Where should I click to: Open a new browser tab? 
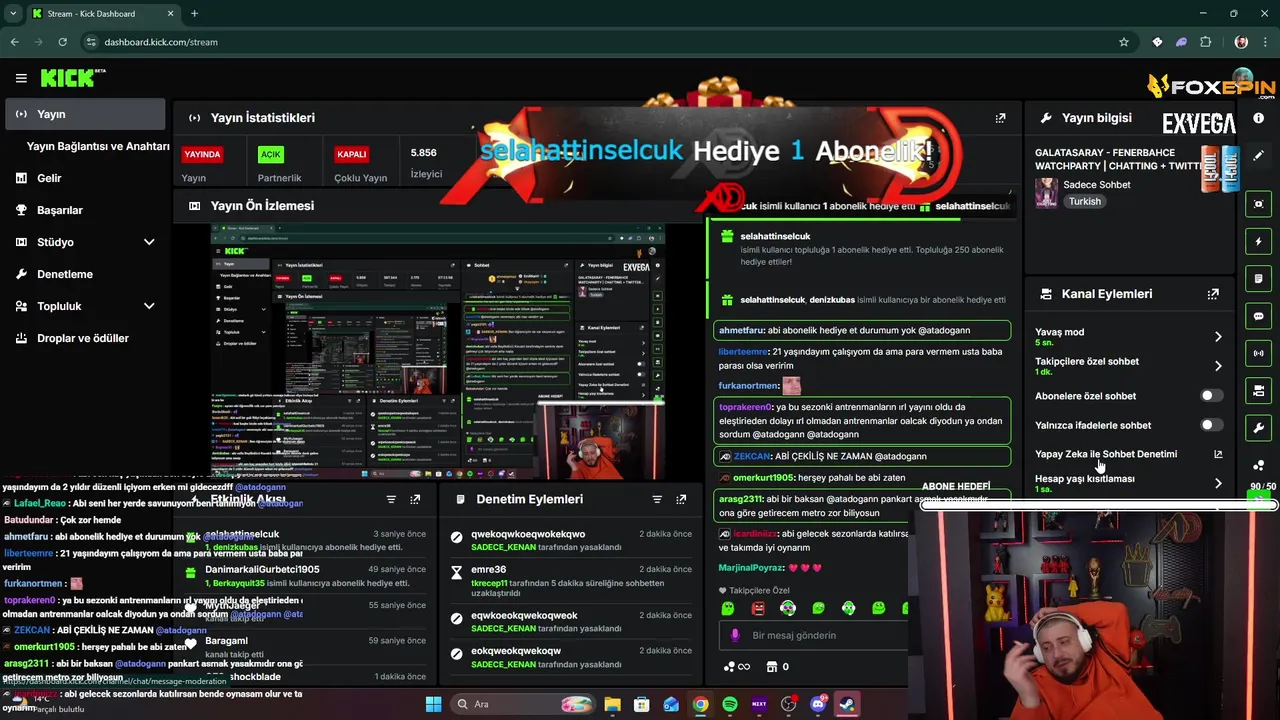[194, 14]
